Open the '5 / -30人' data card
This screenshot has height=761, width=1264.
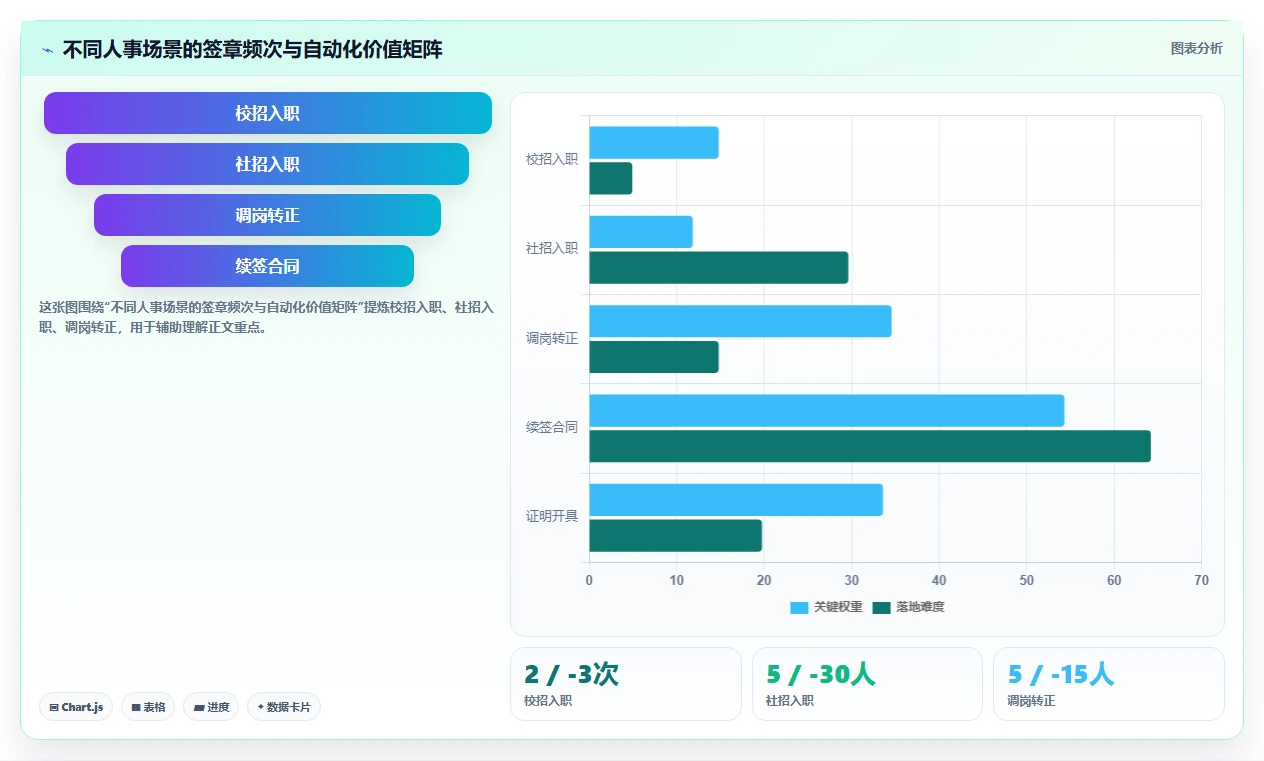coord(867,684)
